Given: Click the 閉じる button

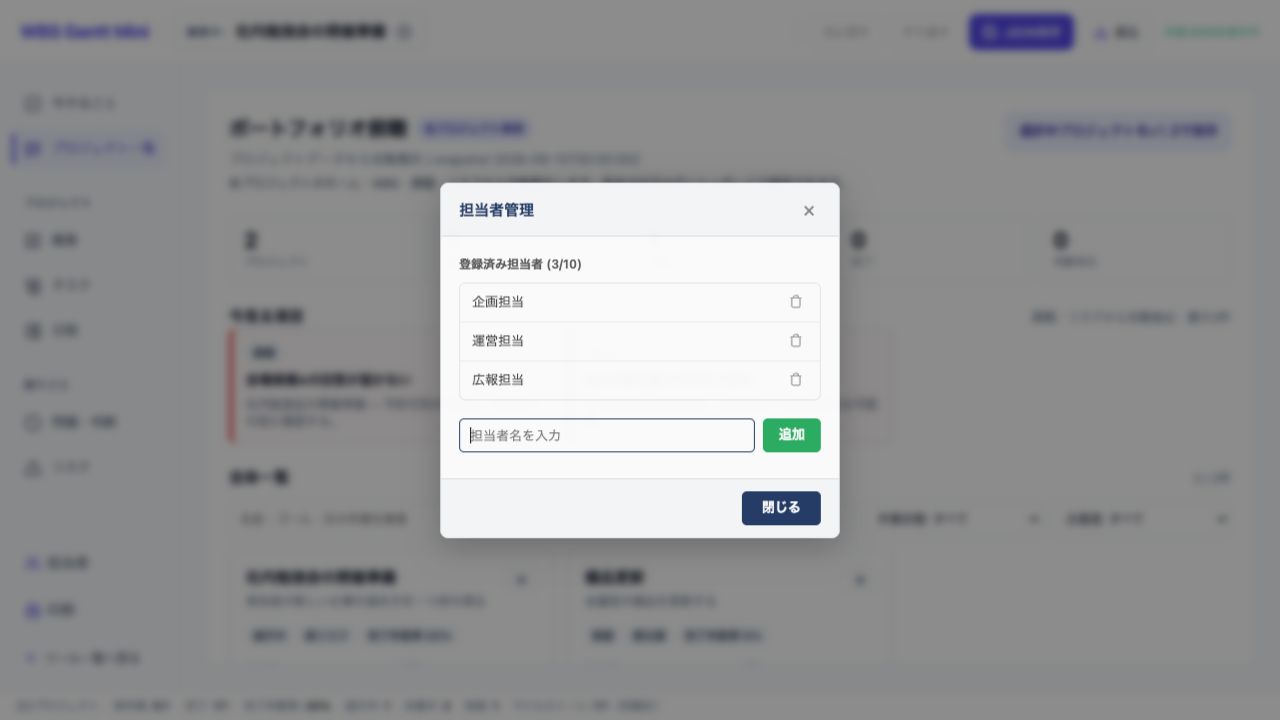Looking at the screenshot, I should pyautogui.click(x=781, y=508).
